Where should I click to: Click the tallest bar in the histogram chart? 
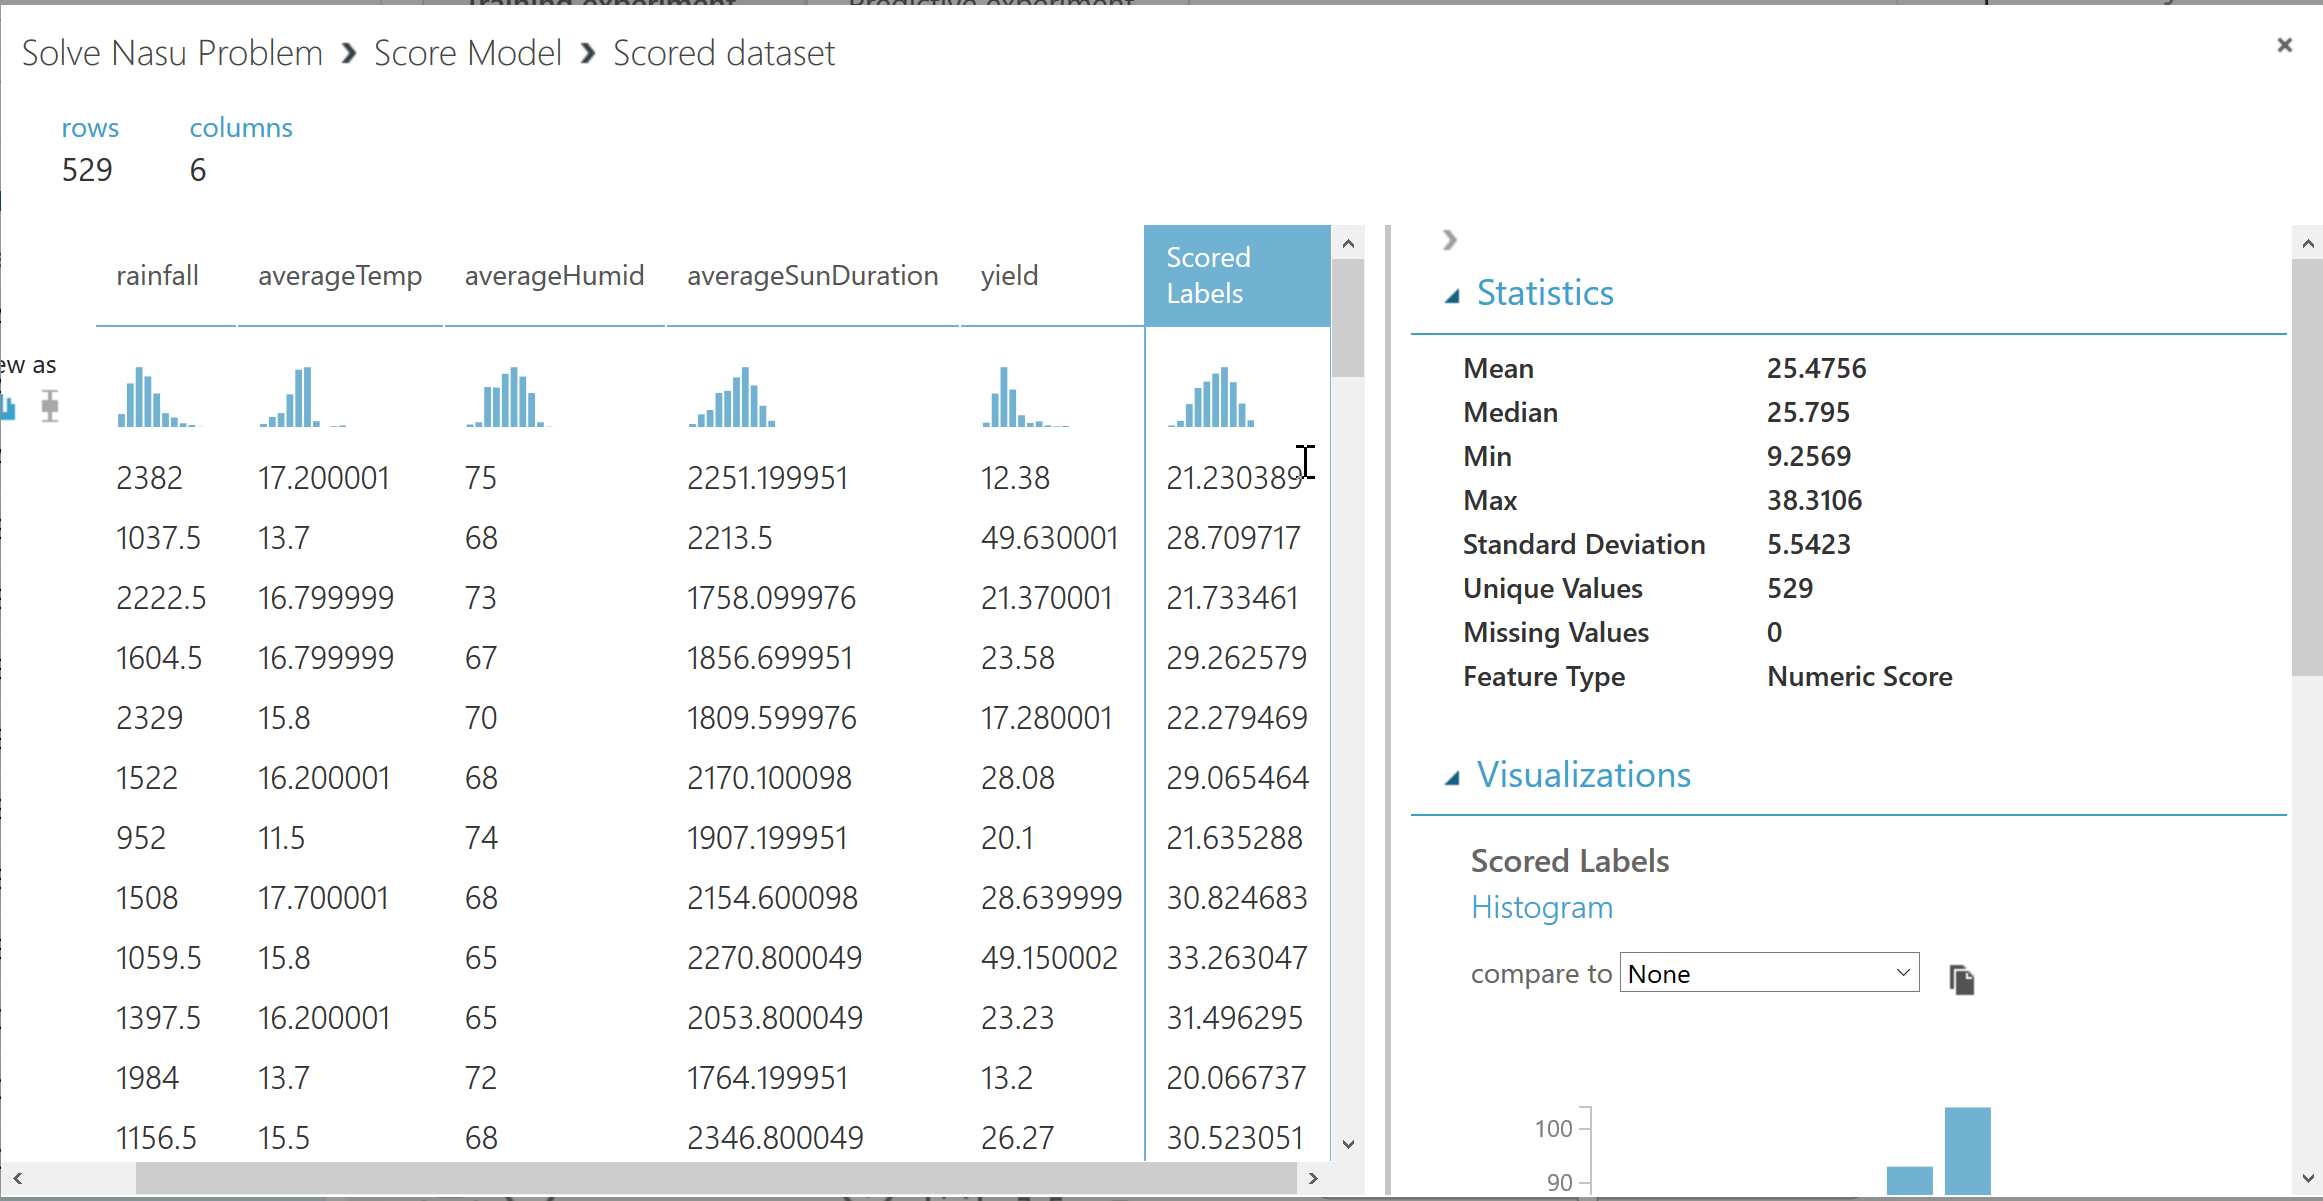[1967, 1150]
